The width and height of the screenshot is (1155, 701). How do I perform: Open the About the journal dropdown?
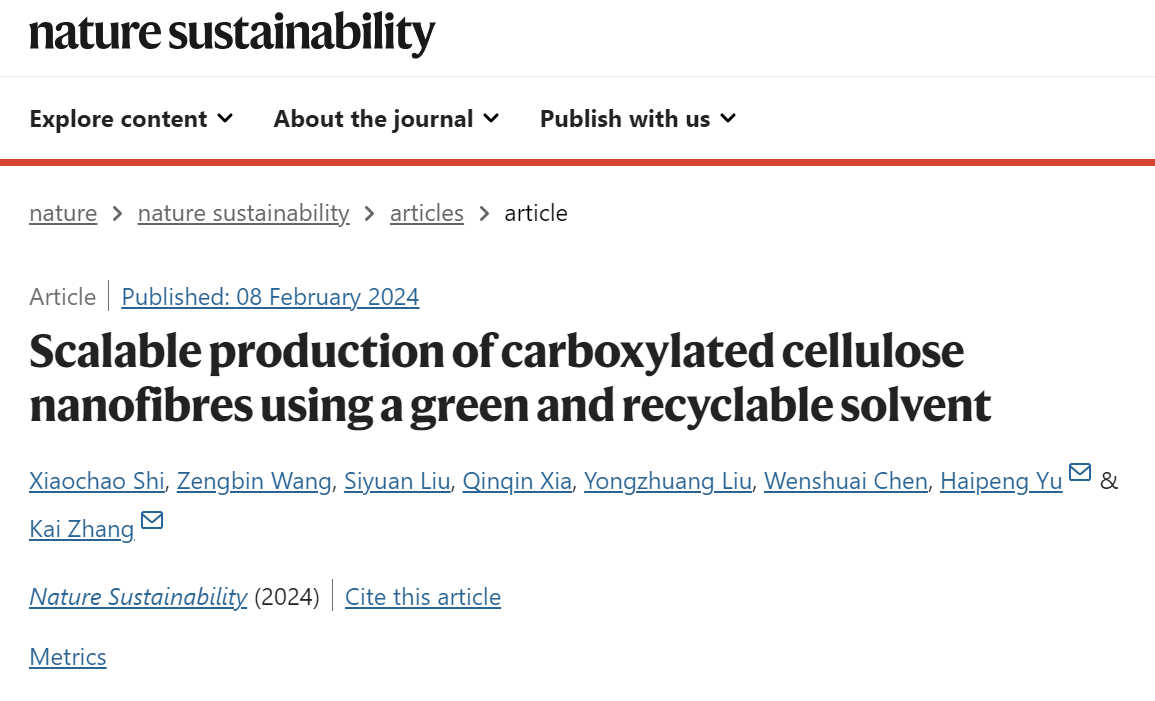click(387, 119)
